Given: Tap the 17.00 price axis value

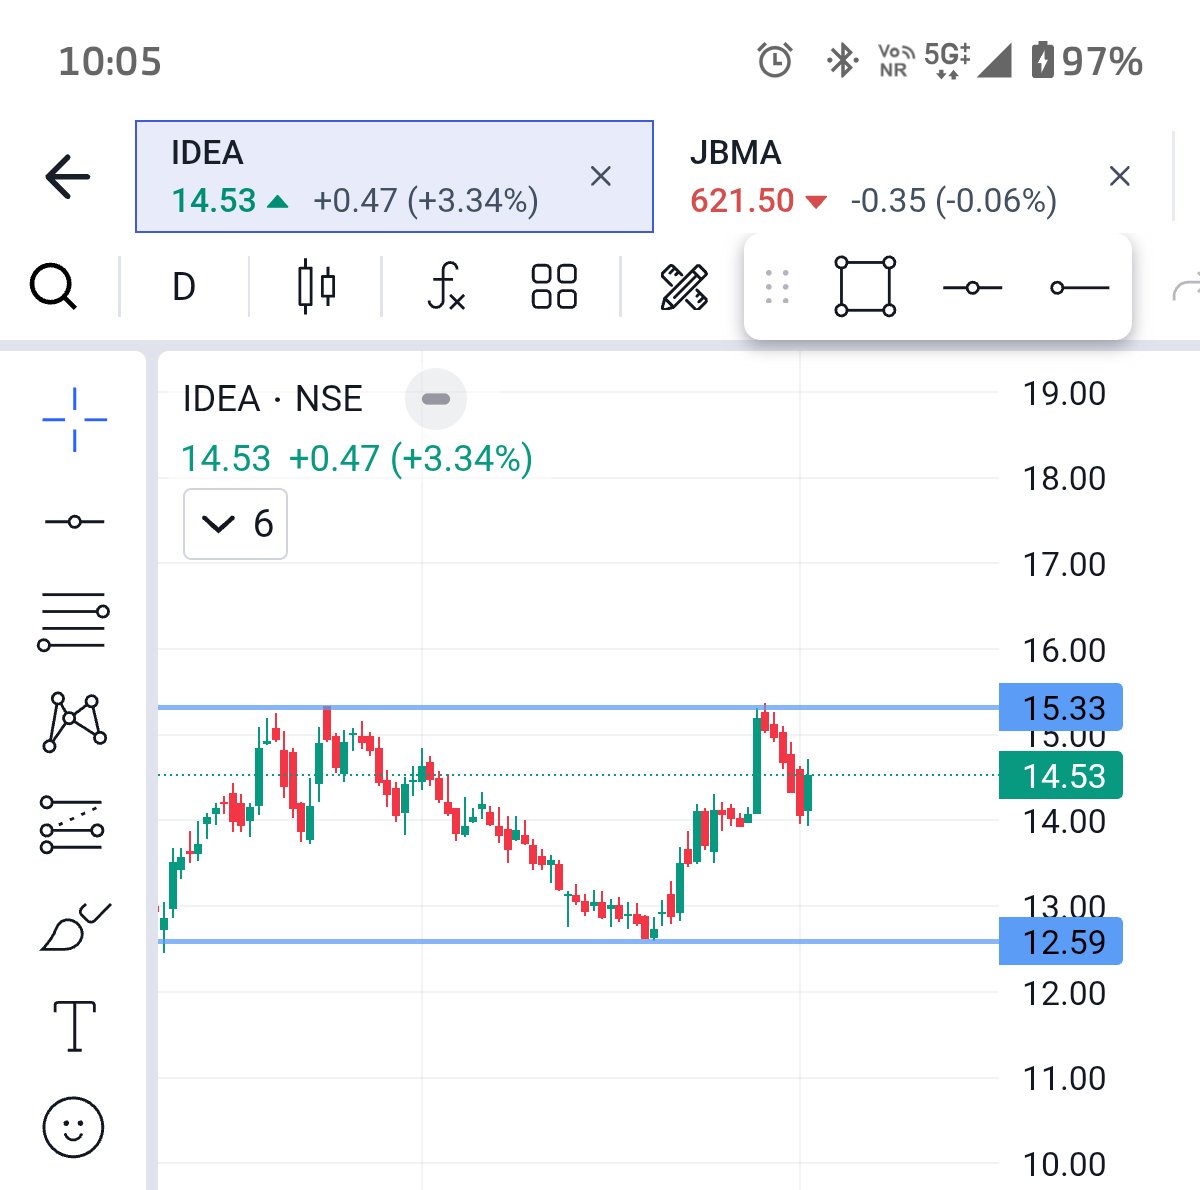Looking at the screenshot, I should pos(1064,565).
